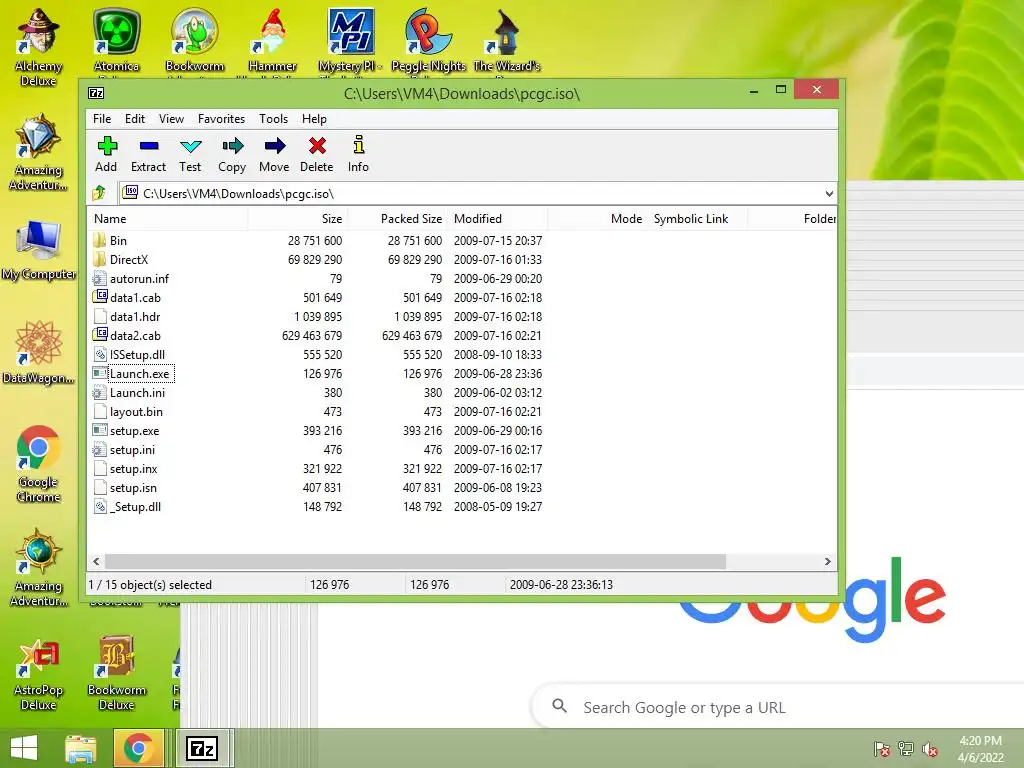Sort by Mode column header
This screenshot has width=1024, height=768.
click(598, 219)
